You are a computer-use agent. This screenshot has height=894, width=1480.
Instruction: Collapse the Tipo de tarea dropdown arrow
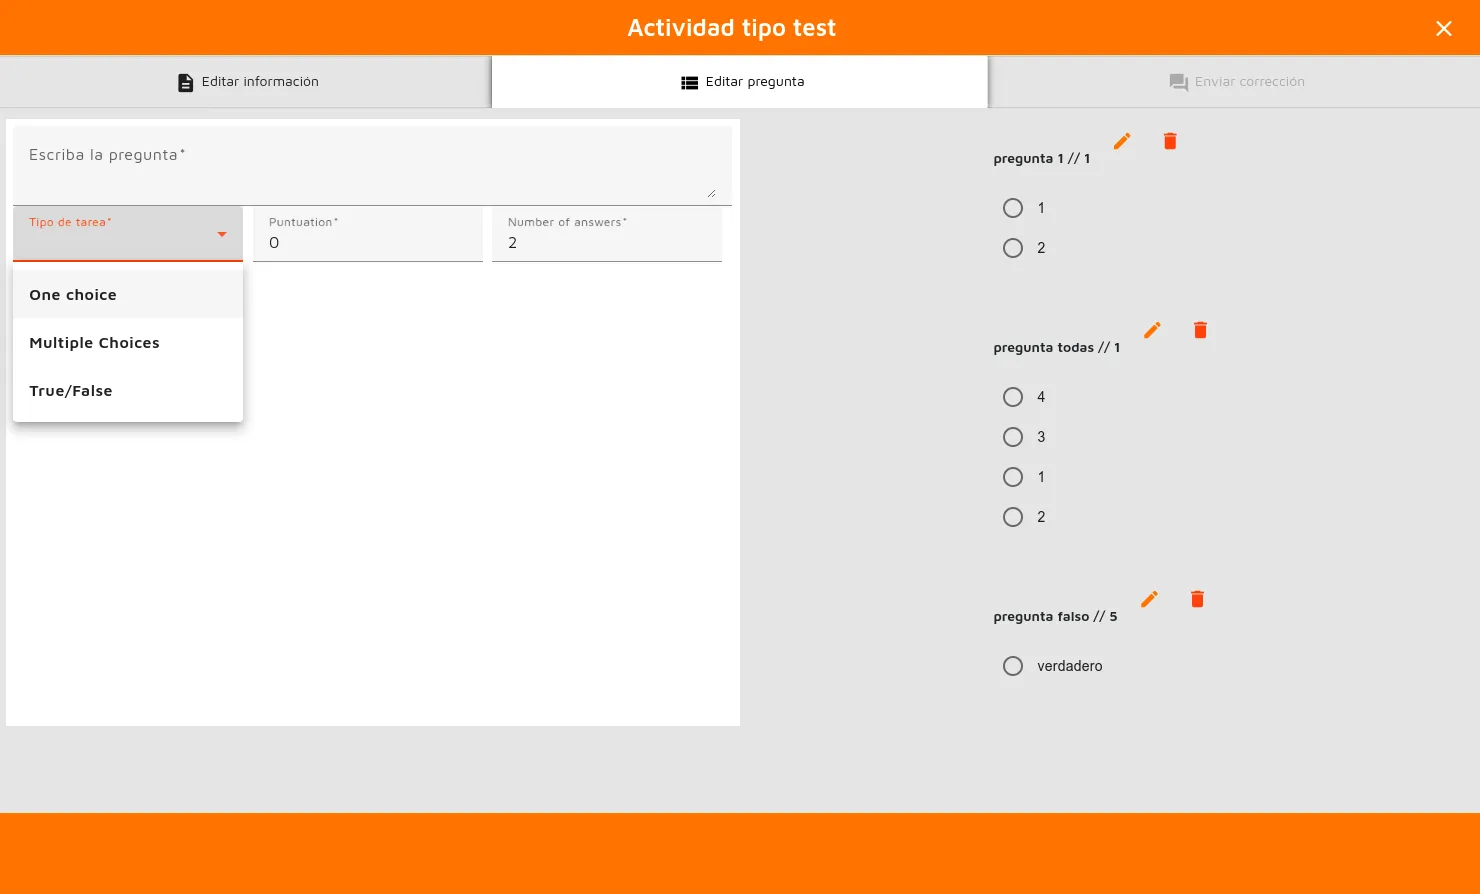point(222,235)
